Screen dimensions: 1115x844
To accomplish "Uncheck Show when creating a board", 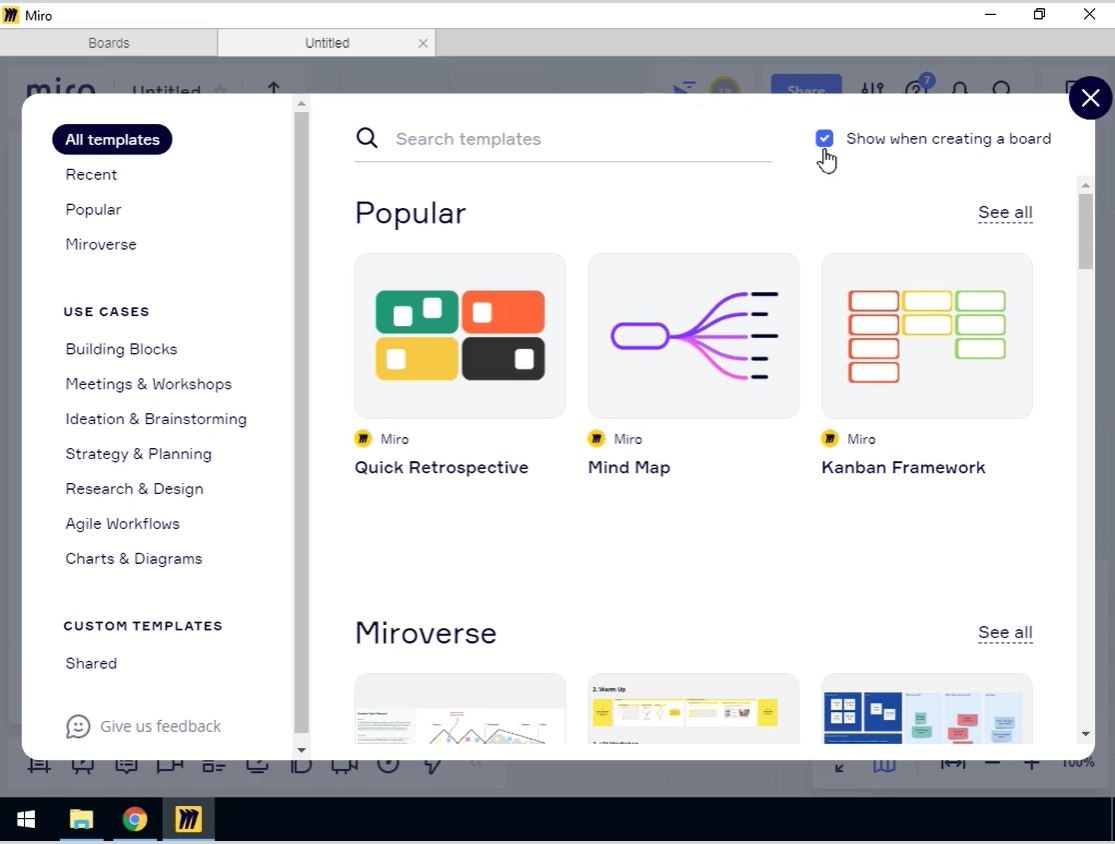I will pos(824,138).
